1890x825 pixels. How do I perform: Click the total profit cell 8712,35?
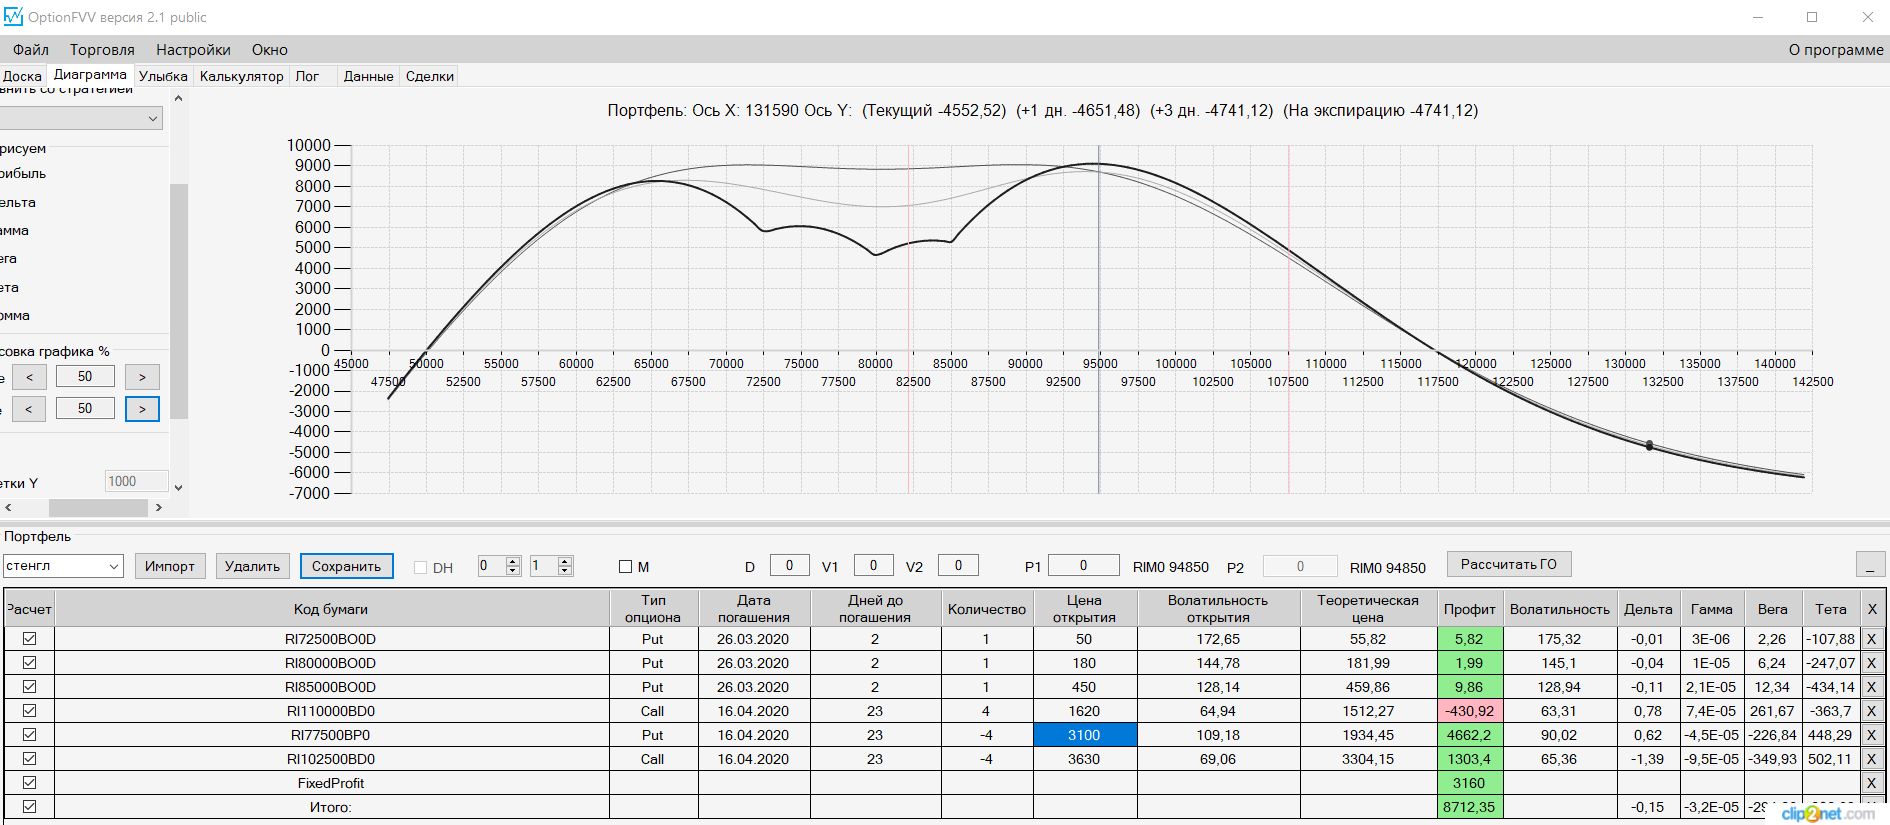click(x=1469, y=807)
